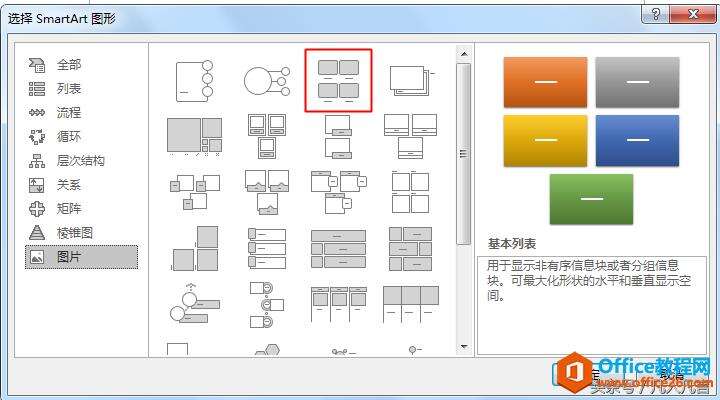Viewport: 720px width, 400px height.
Task: Select the three pictures with caption lines below layout
Action: coord(411,136)
